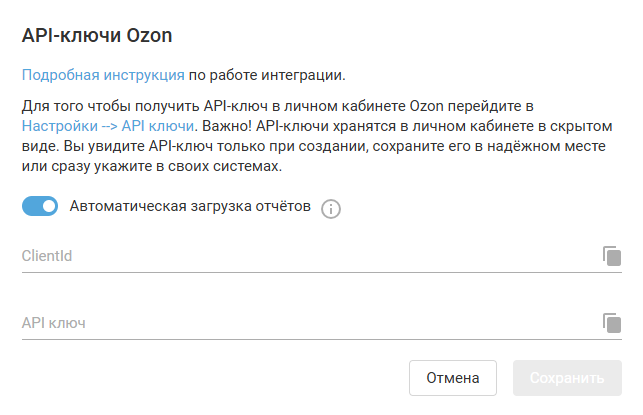Show info about automatic report loading
Image resolution: width=643 pixels, height=415 pixels.
tap(332, 208)
